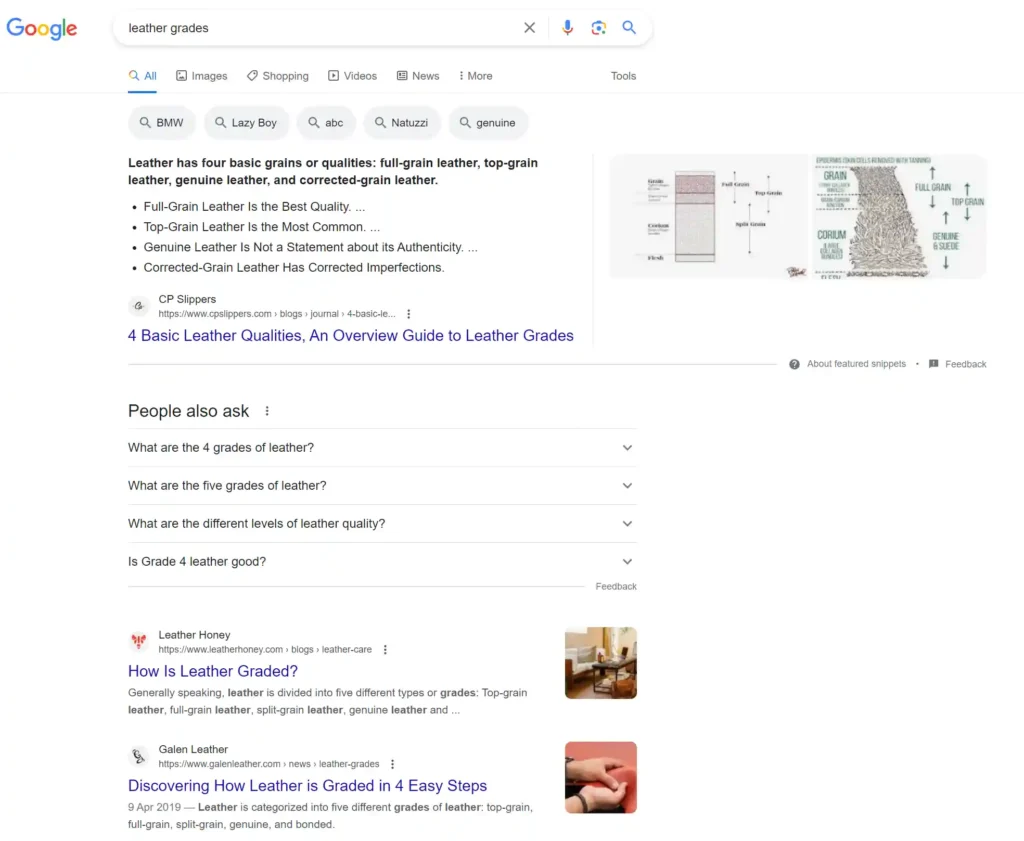Click the 'Galen Leather' site name
This screenshot has height=841, width=1024.
pyautogui.click(x=193, y=750)
